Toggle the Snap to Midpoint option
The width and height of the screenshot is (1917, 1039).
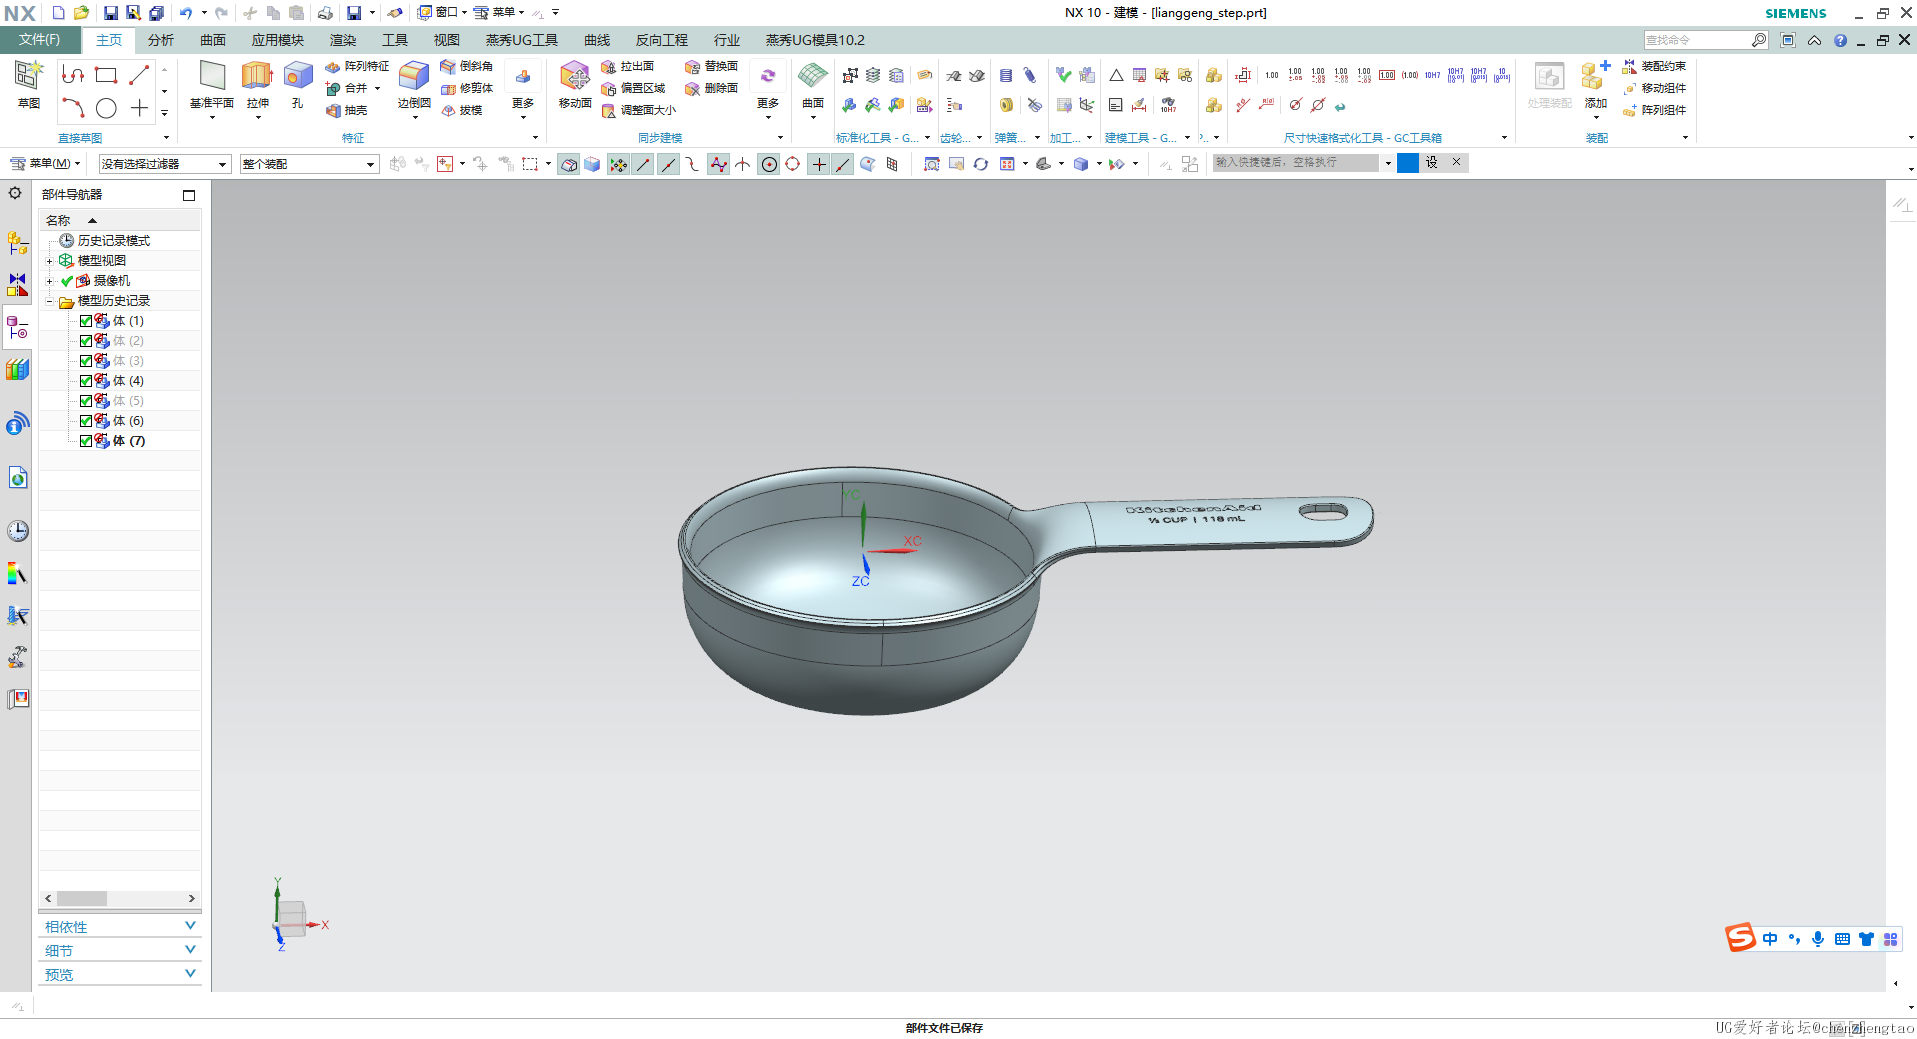pos(667,164)
